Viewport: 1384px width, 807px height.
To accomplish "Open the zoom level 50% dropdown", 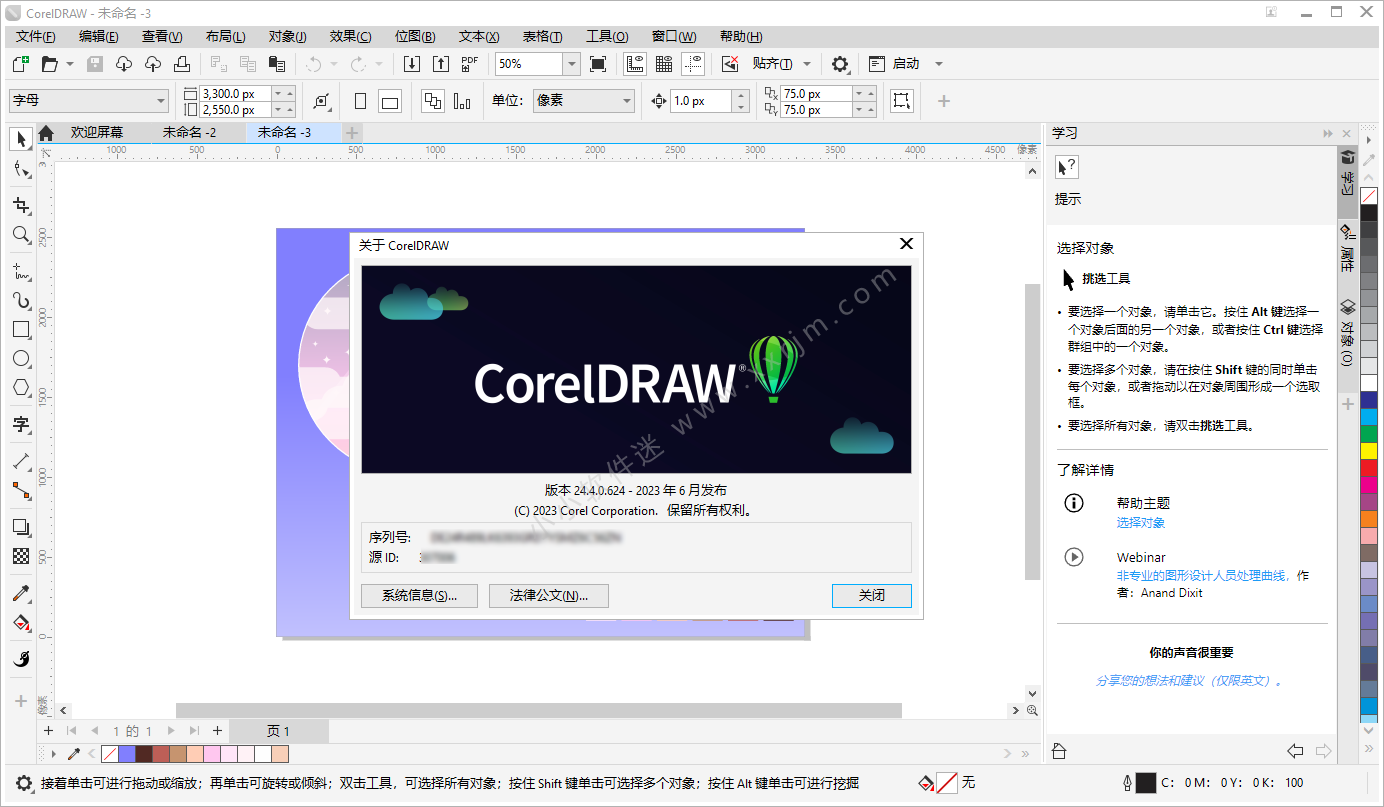I will [571, 64].
